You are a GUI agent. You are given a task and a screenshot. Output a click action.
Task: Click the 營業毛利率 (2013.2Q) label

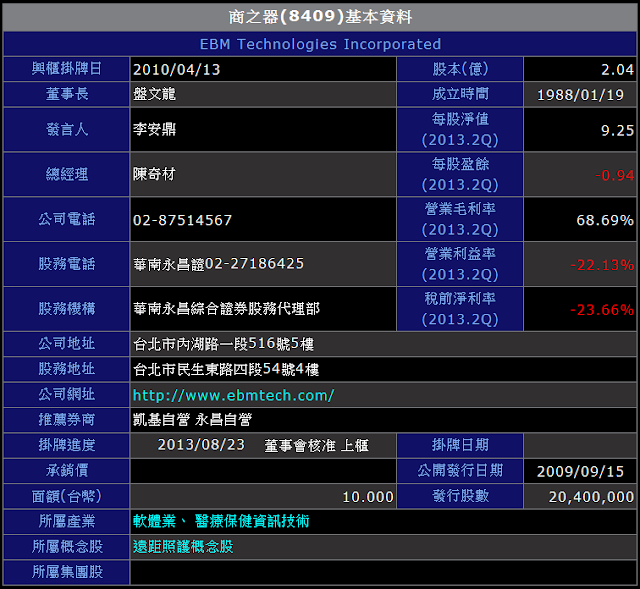point(460,219)
